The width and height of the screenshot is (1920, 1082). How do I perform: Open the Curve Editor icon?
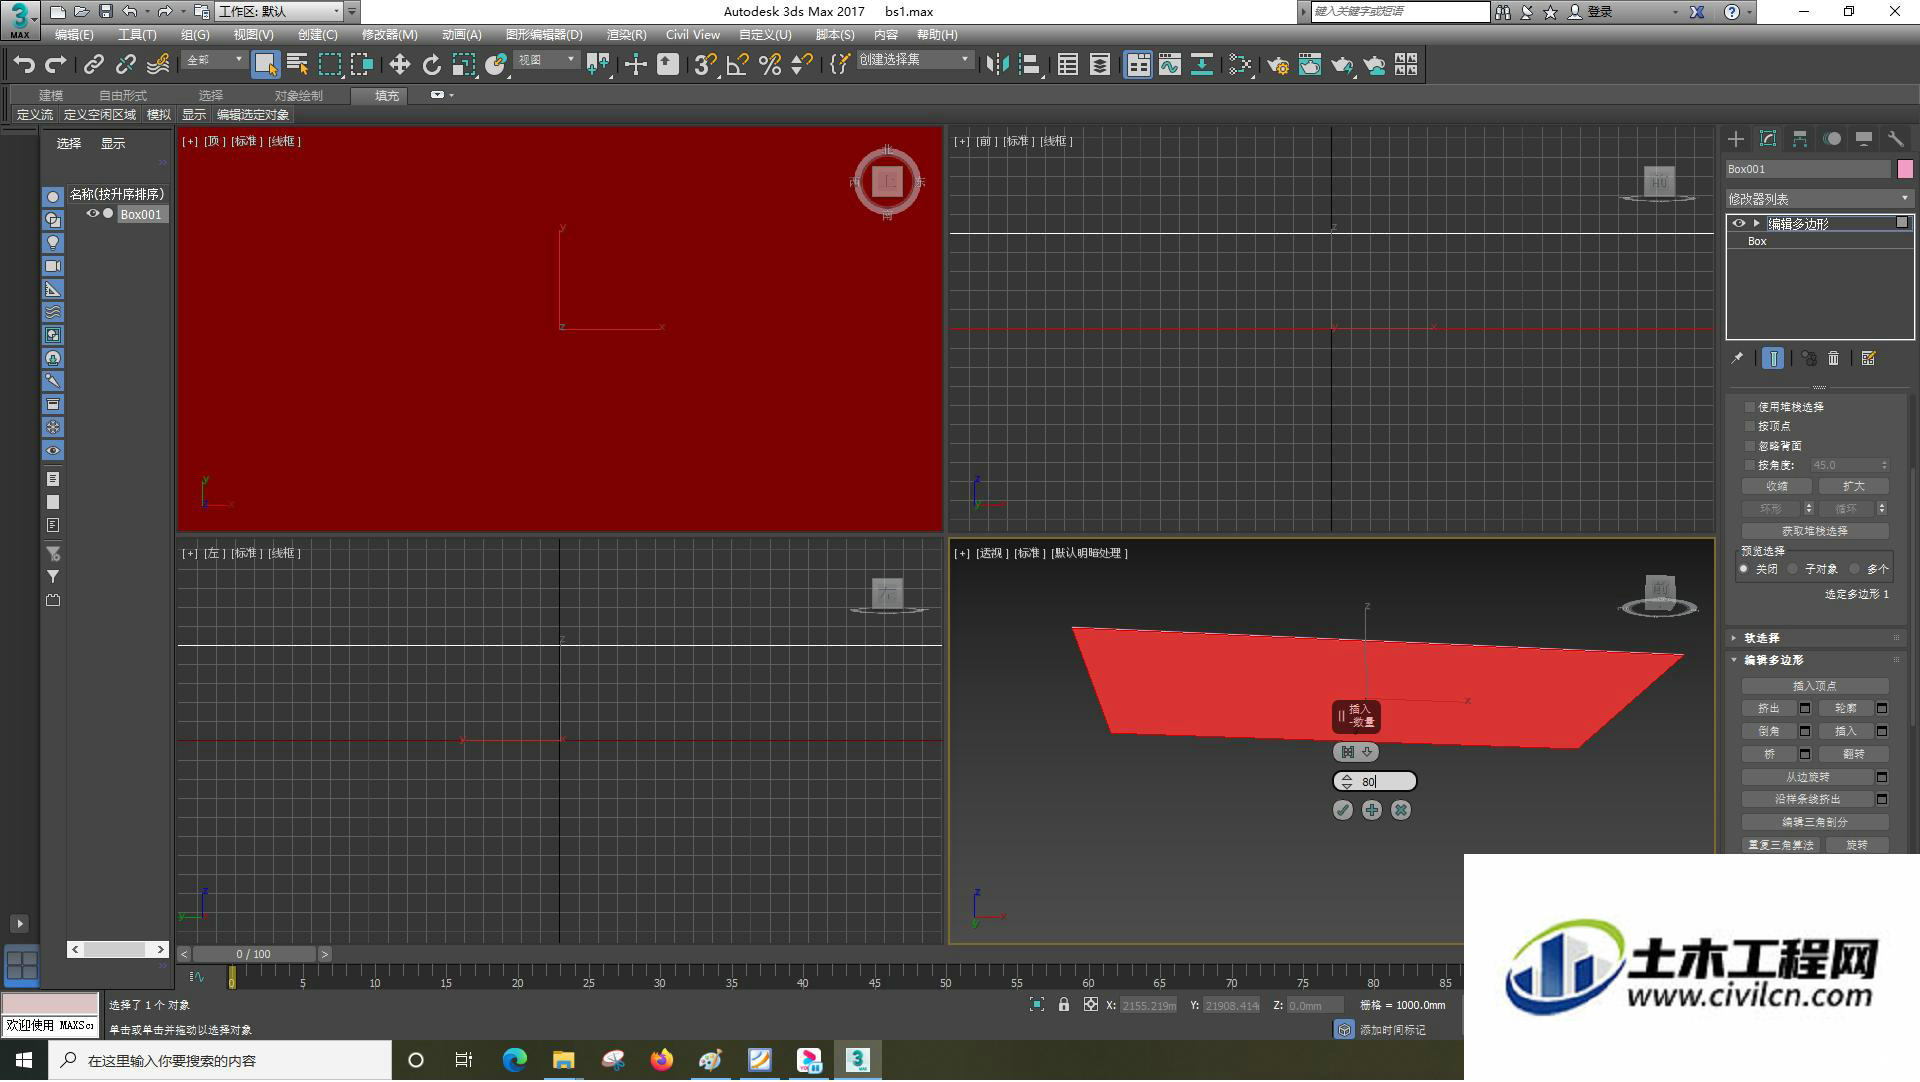[x=1170, y=65]
